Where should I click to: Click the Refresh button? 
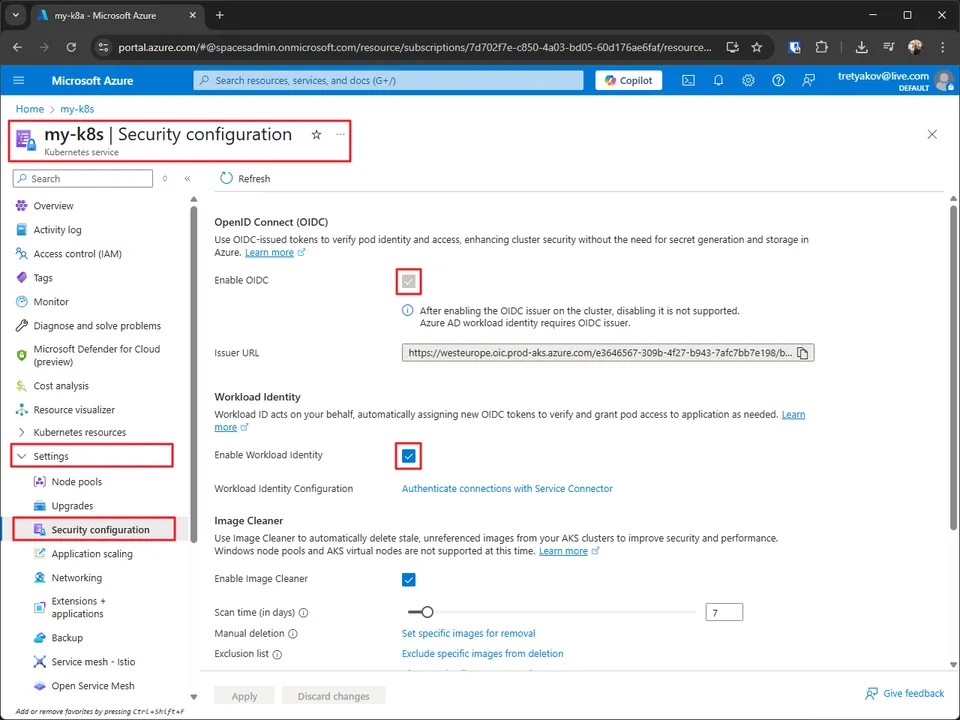[245, 178]
